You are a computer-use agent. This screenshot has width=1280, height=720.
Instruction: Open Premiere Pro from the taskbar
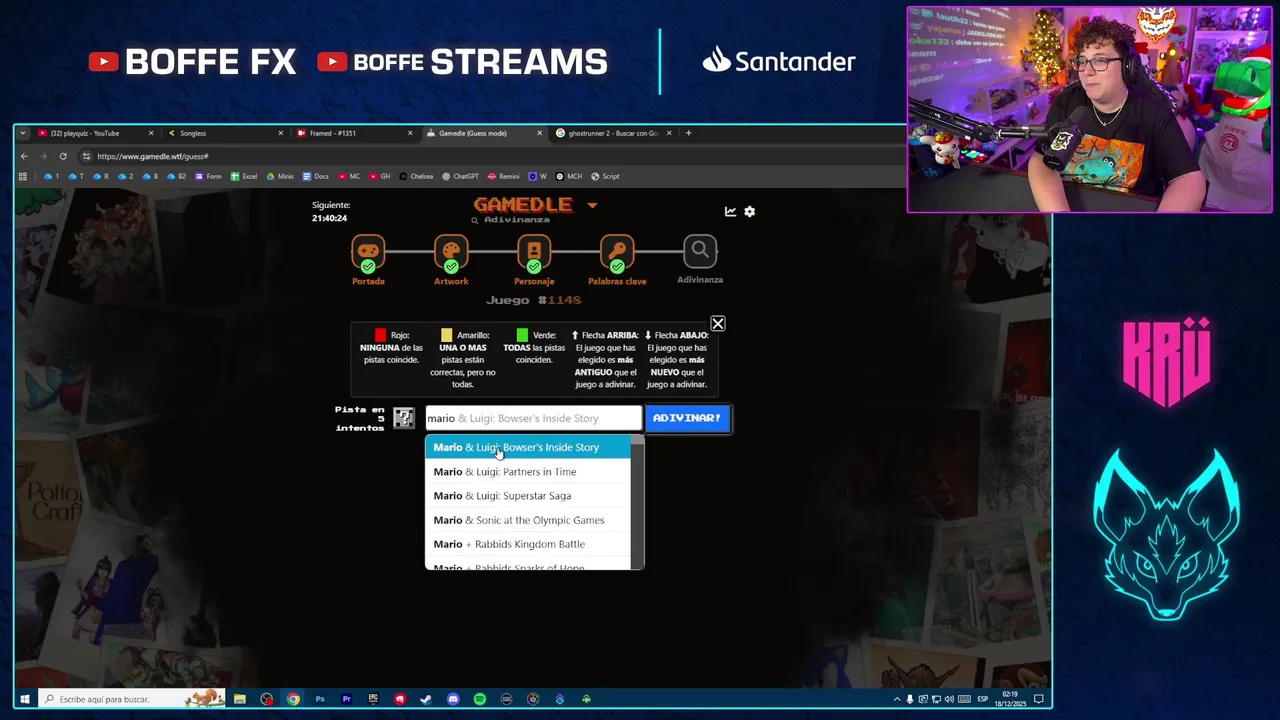(347, 699)
